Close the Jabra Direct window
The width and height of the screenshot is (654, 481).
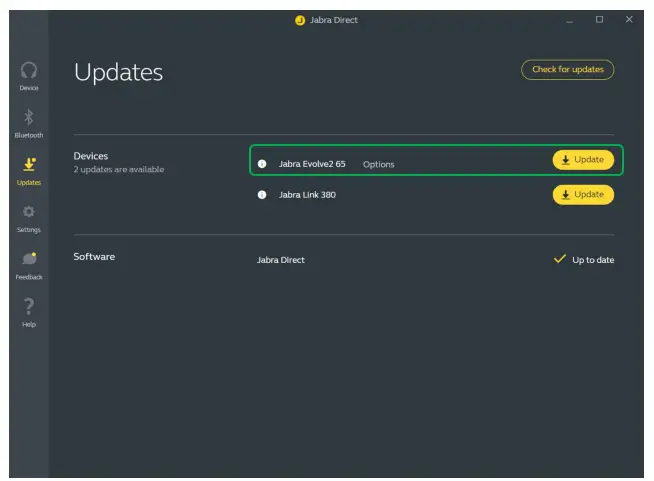click(x=629, y=19)
